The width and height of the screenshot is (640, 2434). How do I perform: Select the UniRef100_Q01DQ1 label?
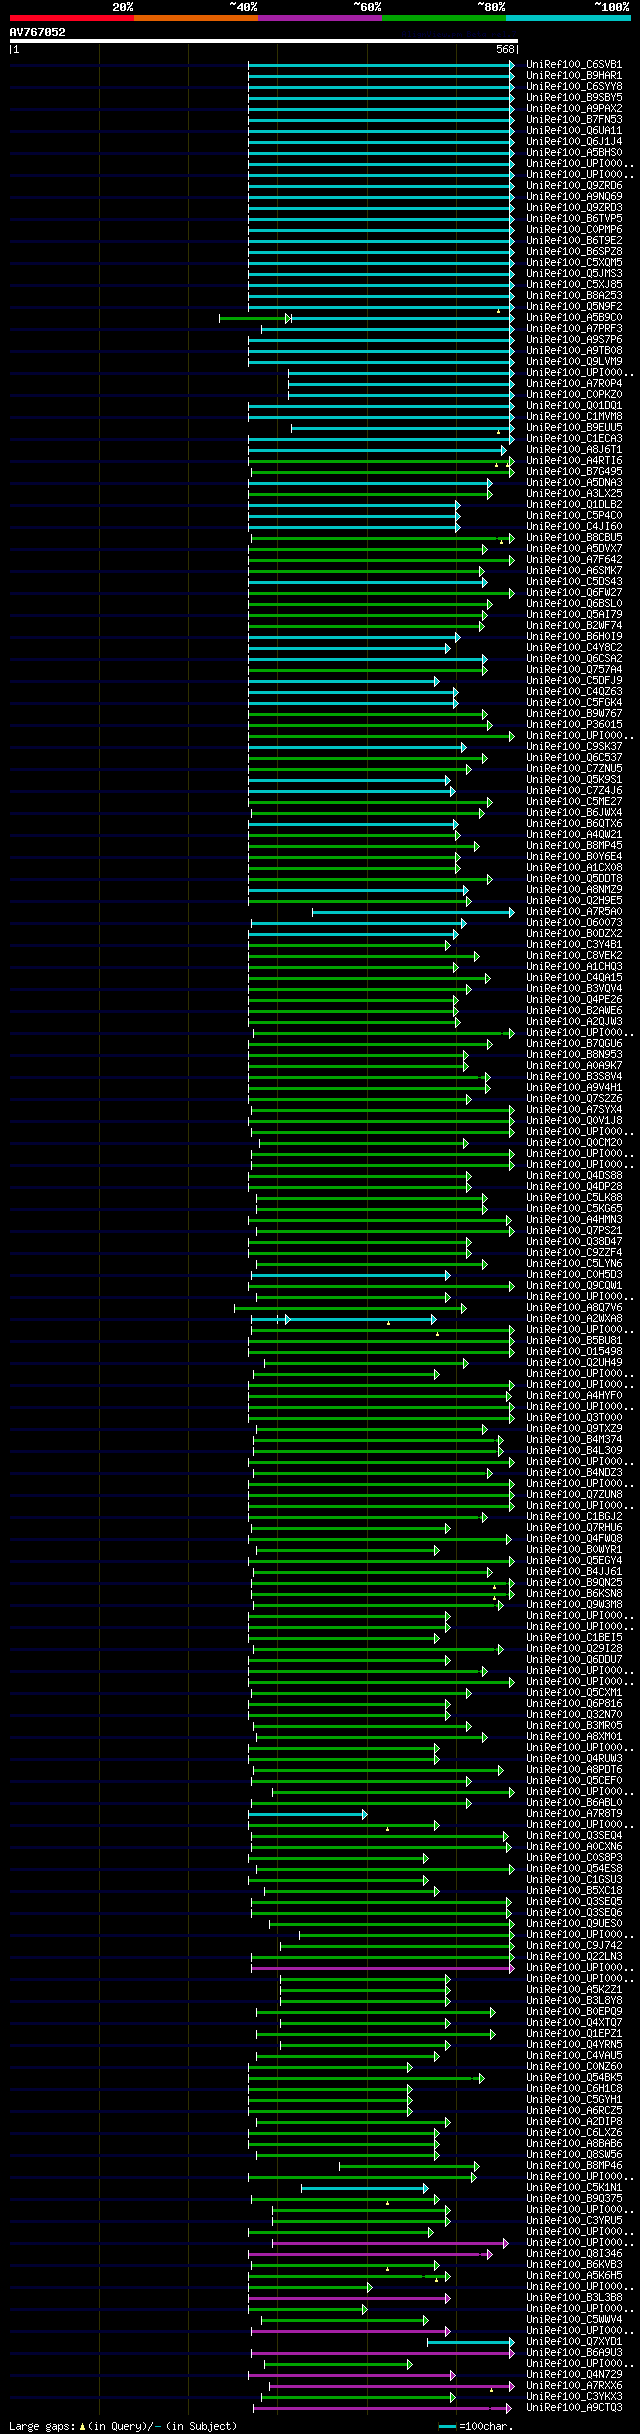click(574, 405)
